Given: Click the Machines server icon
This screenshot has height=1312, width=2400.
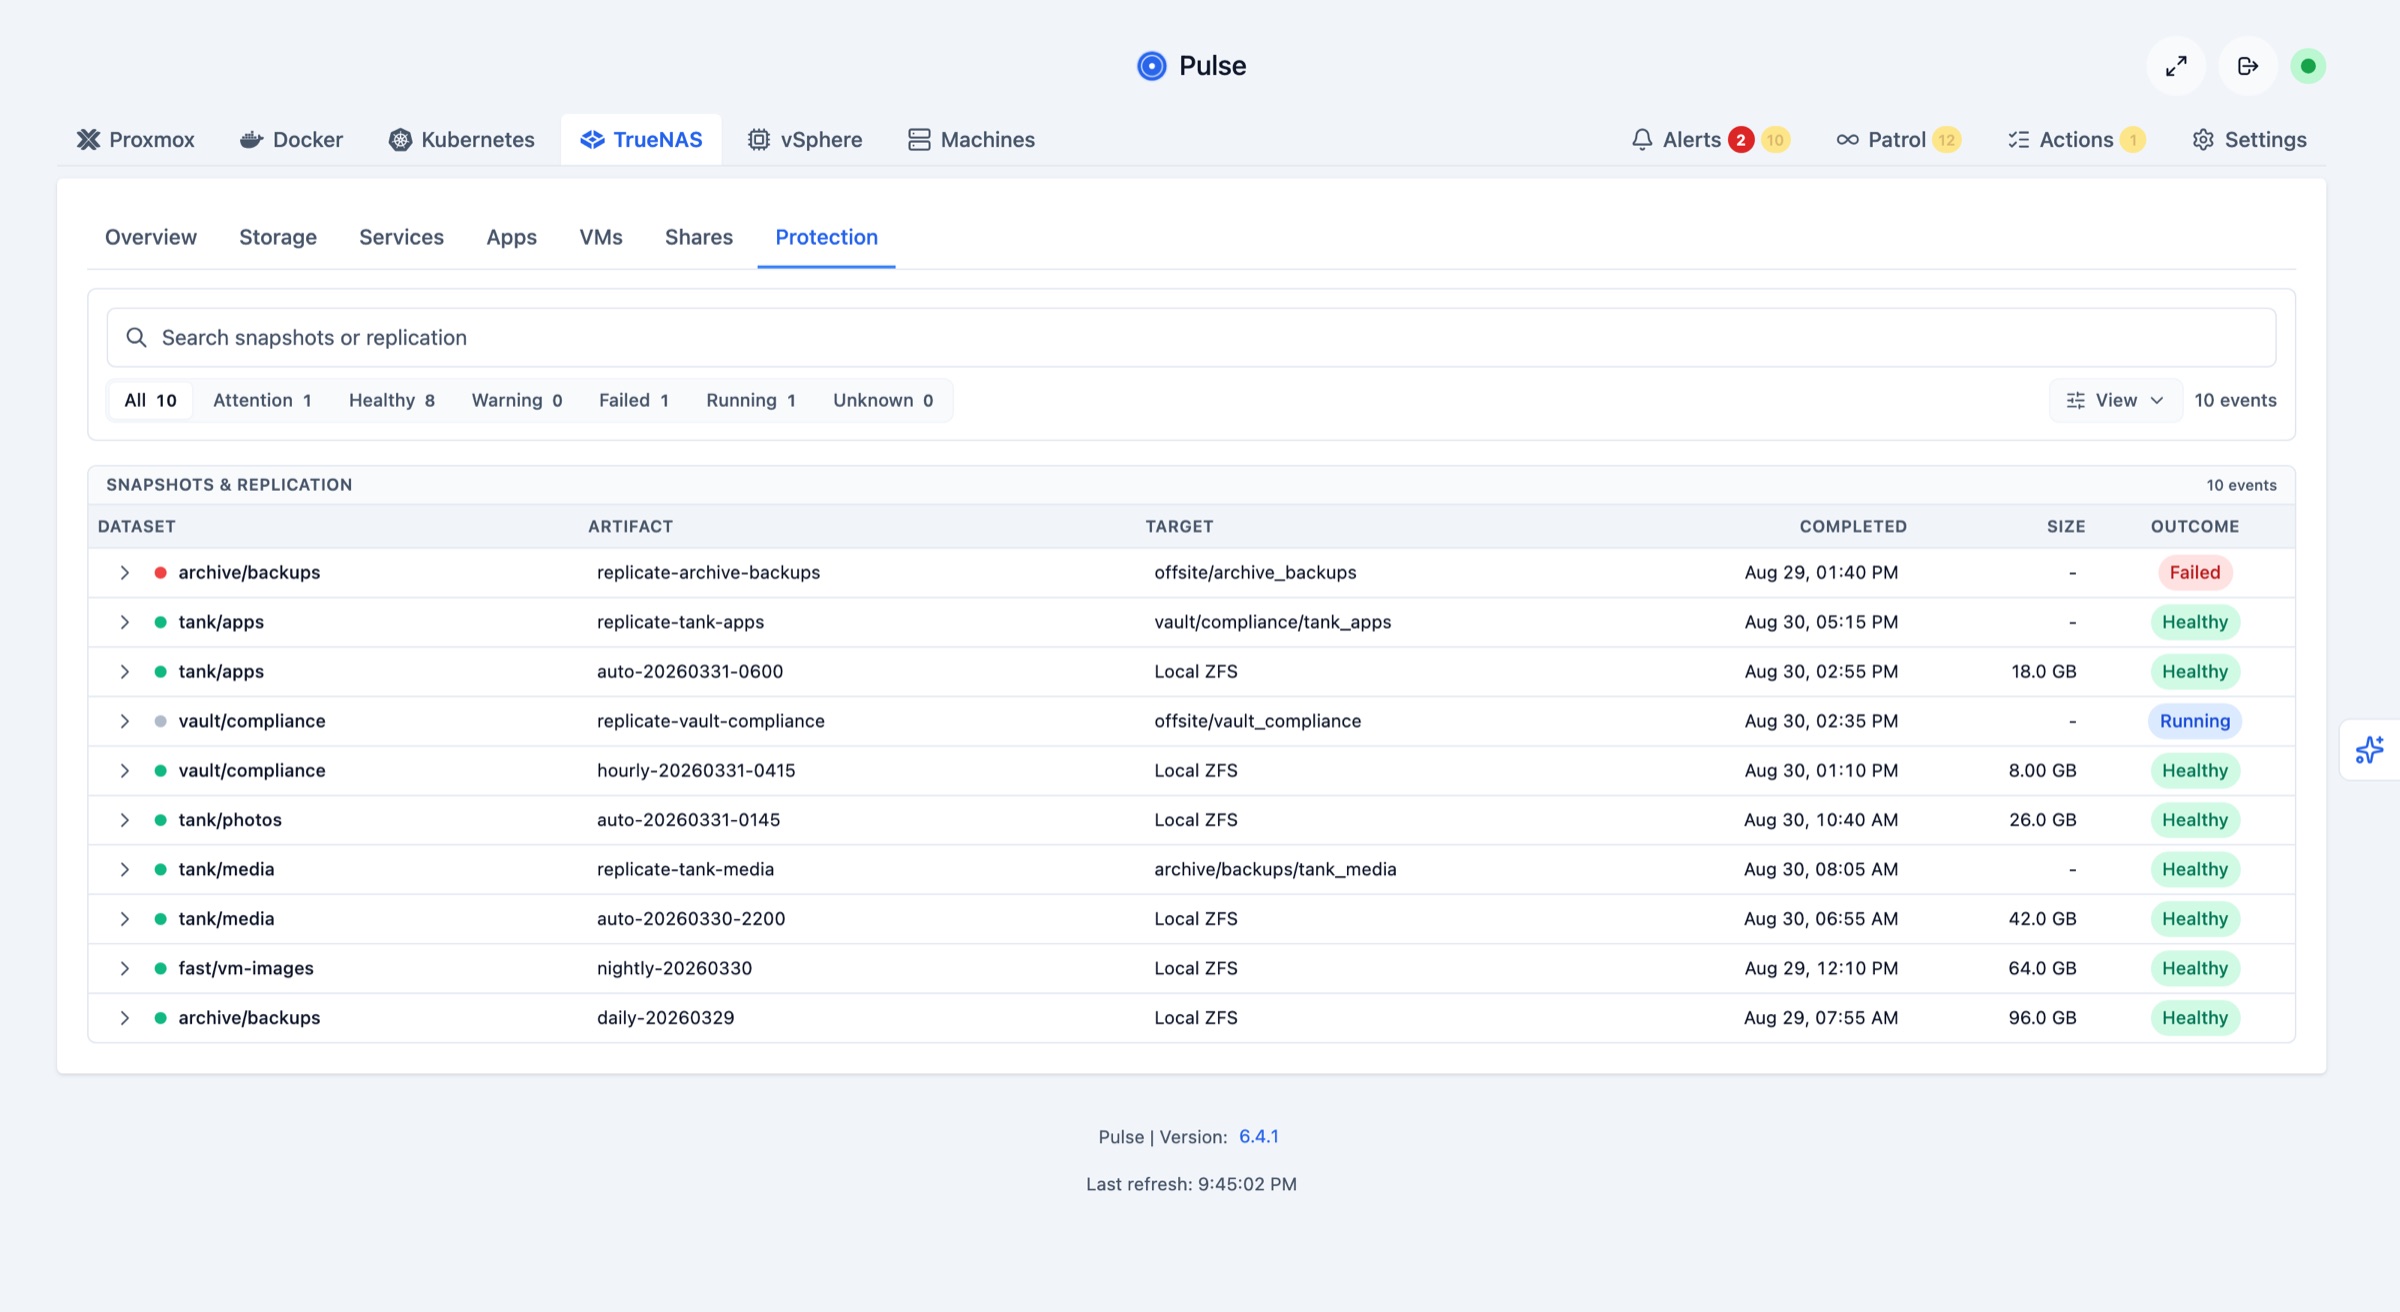Looking at the screenshot, I should [x=919, y=140].
